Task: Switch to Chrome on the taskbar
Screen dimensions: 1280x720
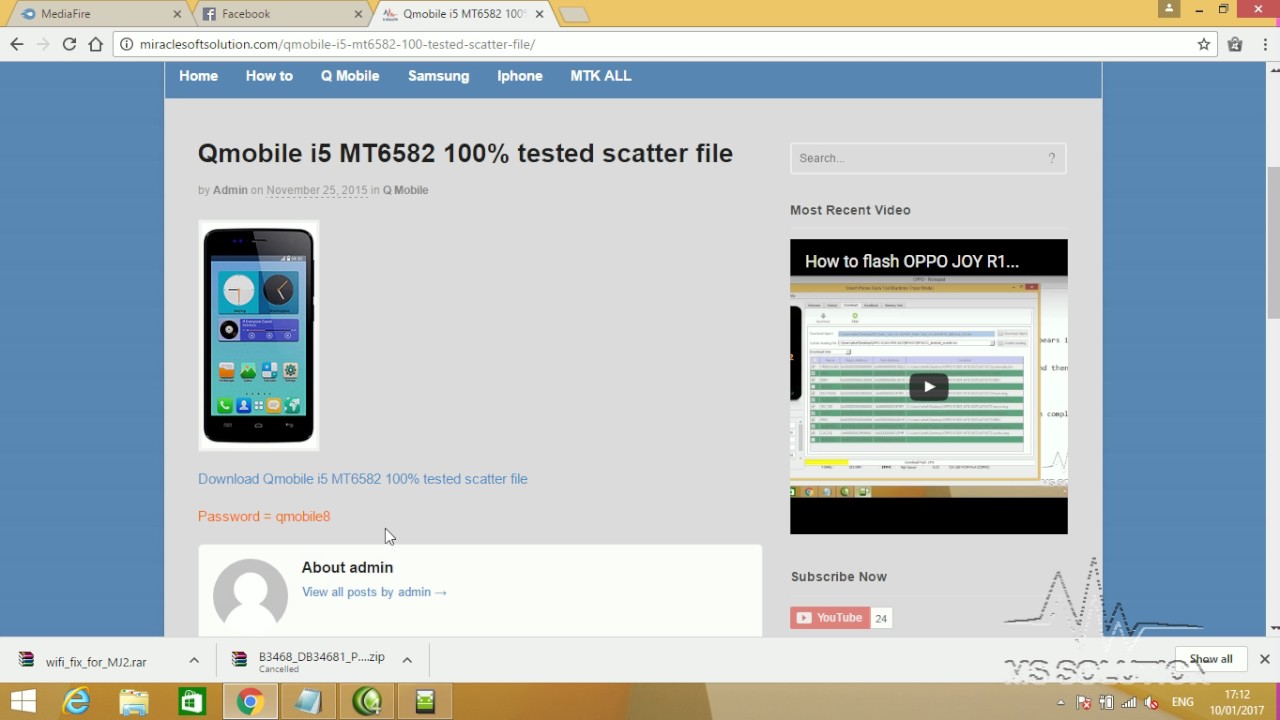Action: 250,702
